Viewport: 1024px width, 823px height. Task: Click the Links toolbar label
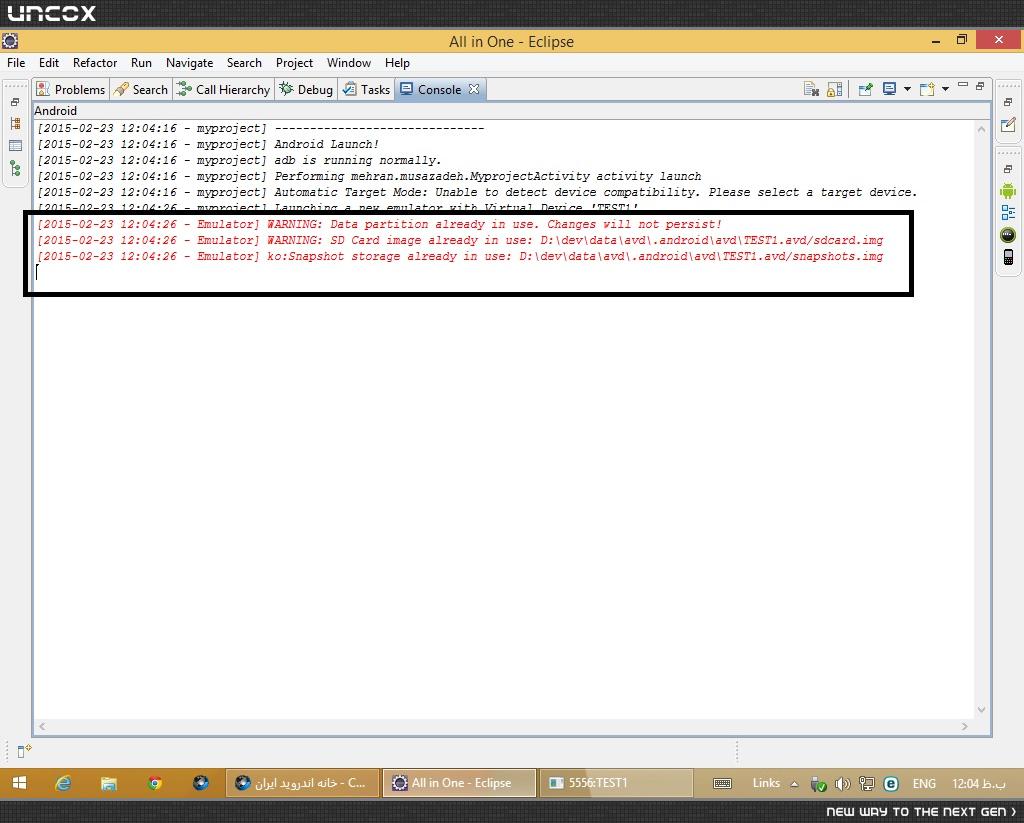[x=766, y=783]
